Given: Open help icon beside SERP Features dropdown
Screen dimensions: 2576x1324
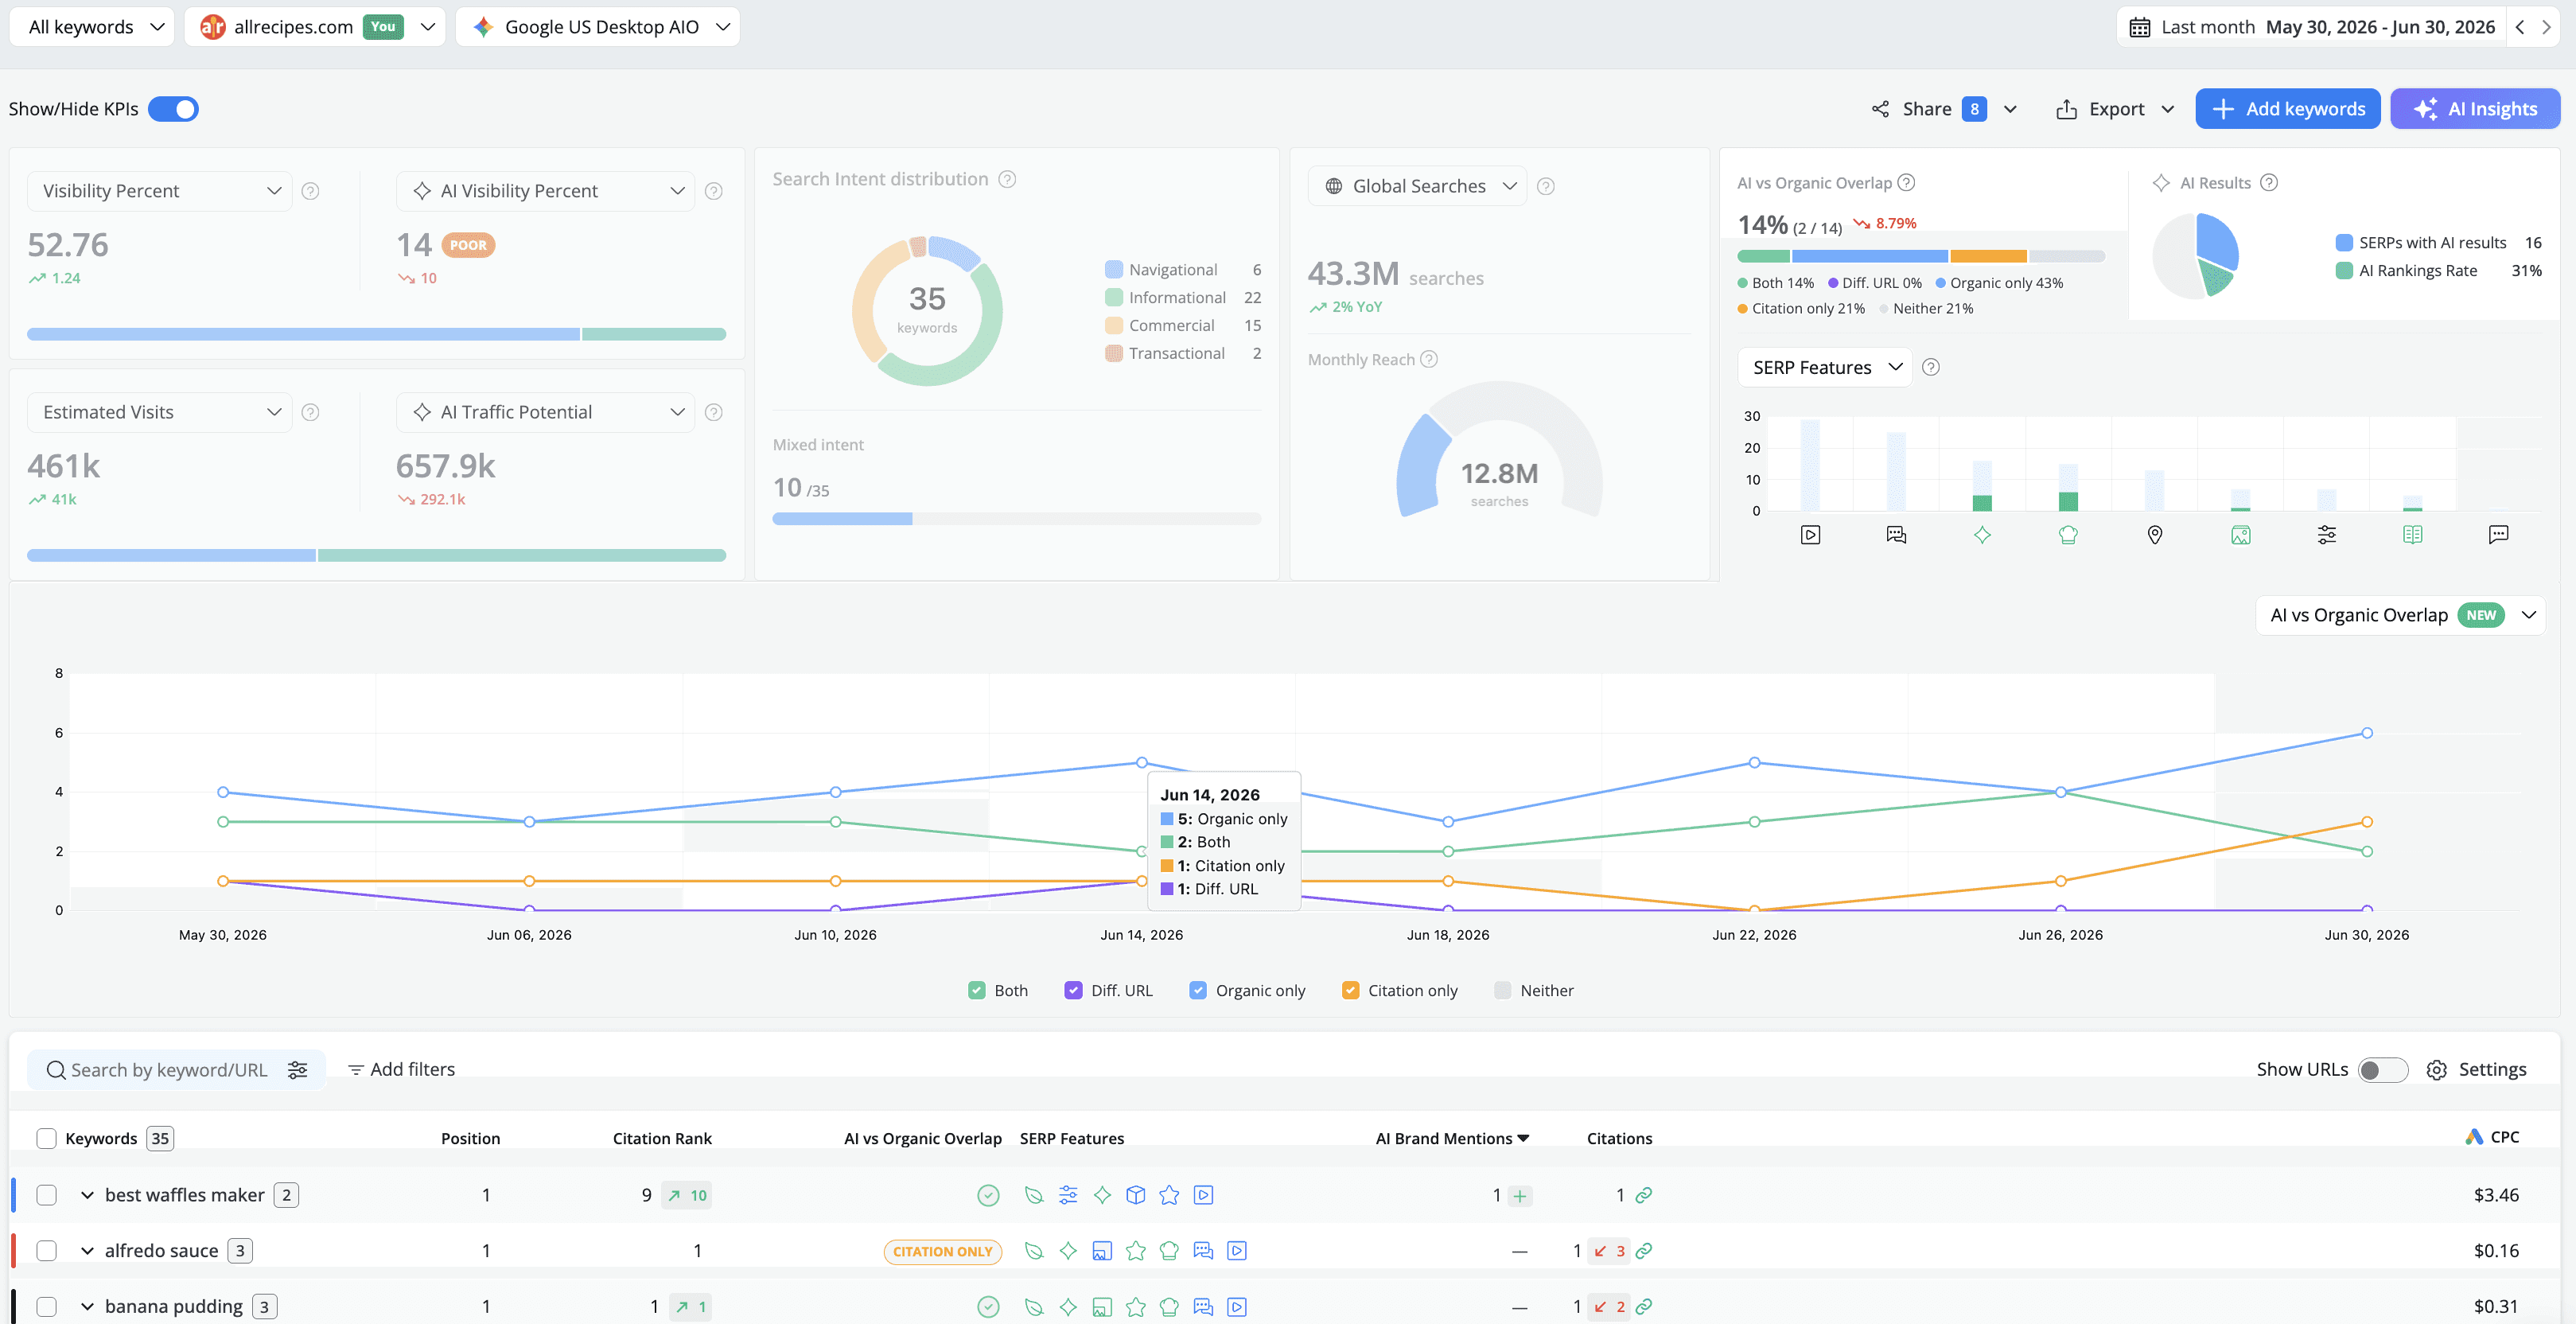Looking at the screenshot, I should pos(1931,367).
